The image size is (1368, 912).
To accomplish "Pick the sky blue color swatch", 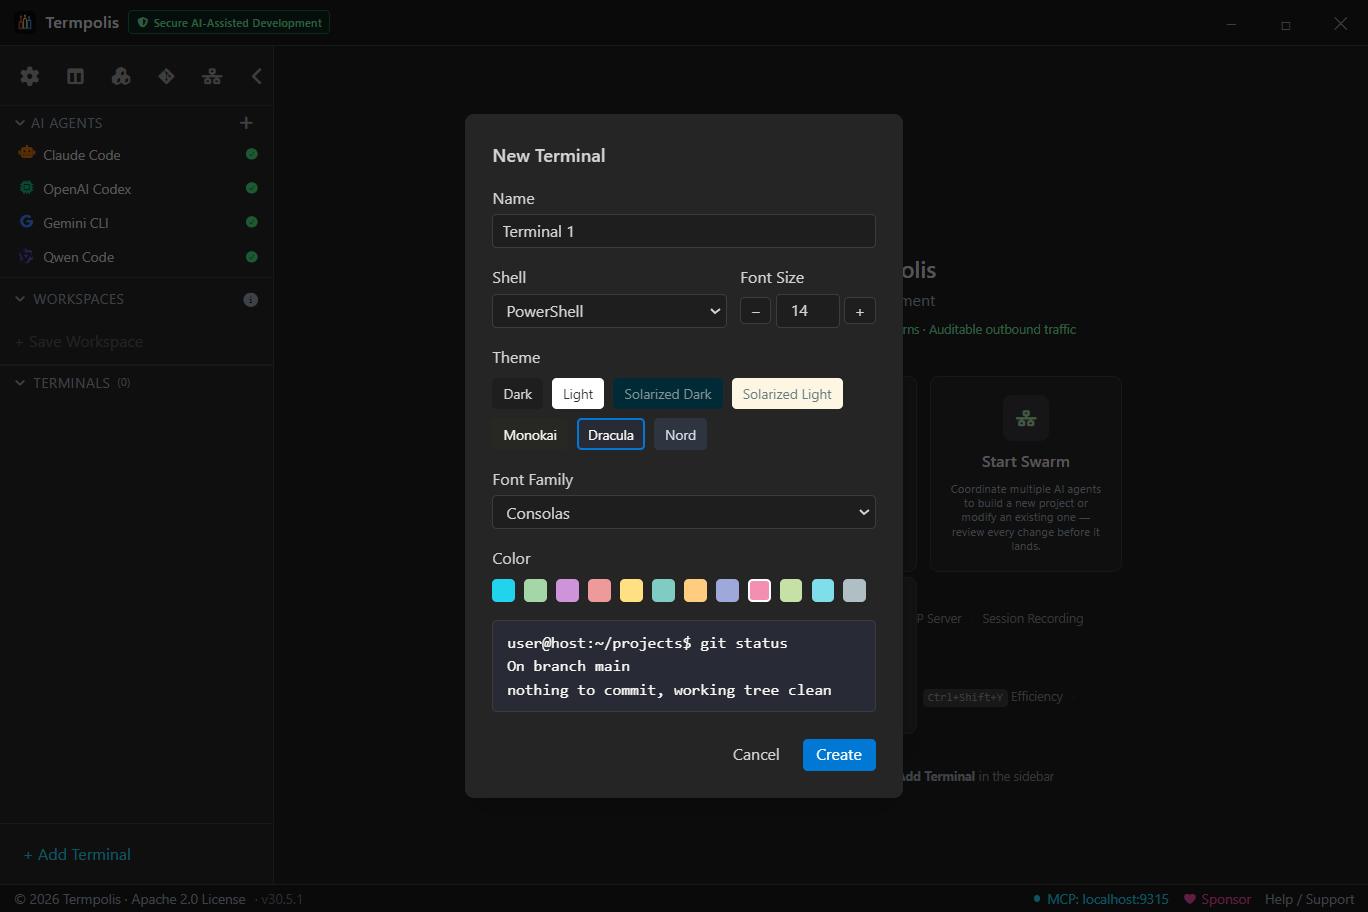I will pyautogui.click(x=823, y=590).
